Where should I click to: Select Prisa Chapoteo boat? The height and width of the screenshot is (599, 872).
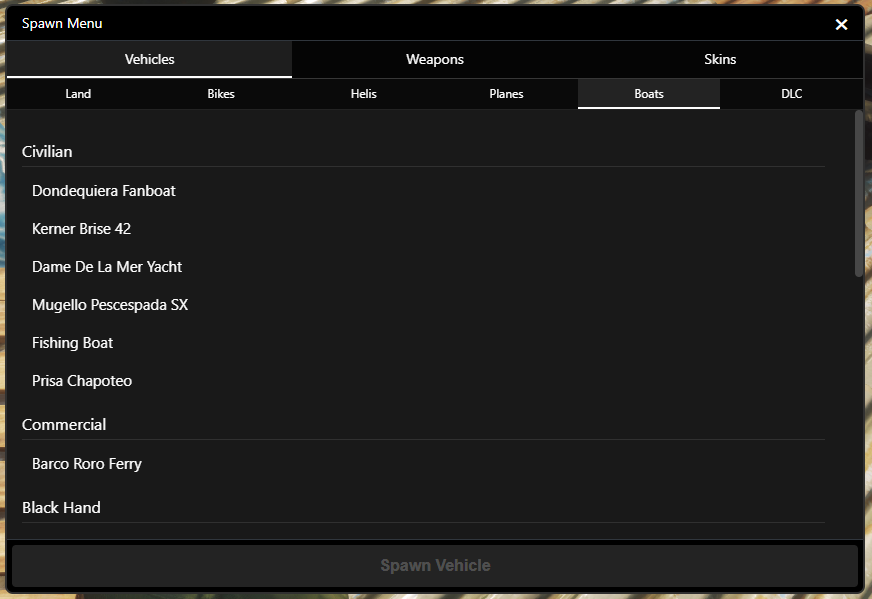(82, 381)
